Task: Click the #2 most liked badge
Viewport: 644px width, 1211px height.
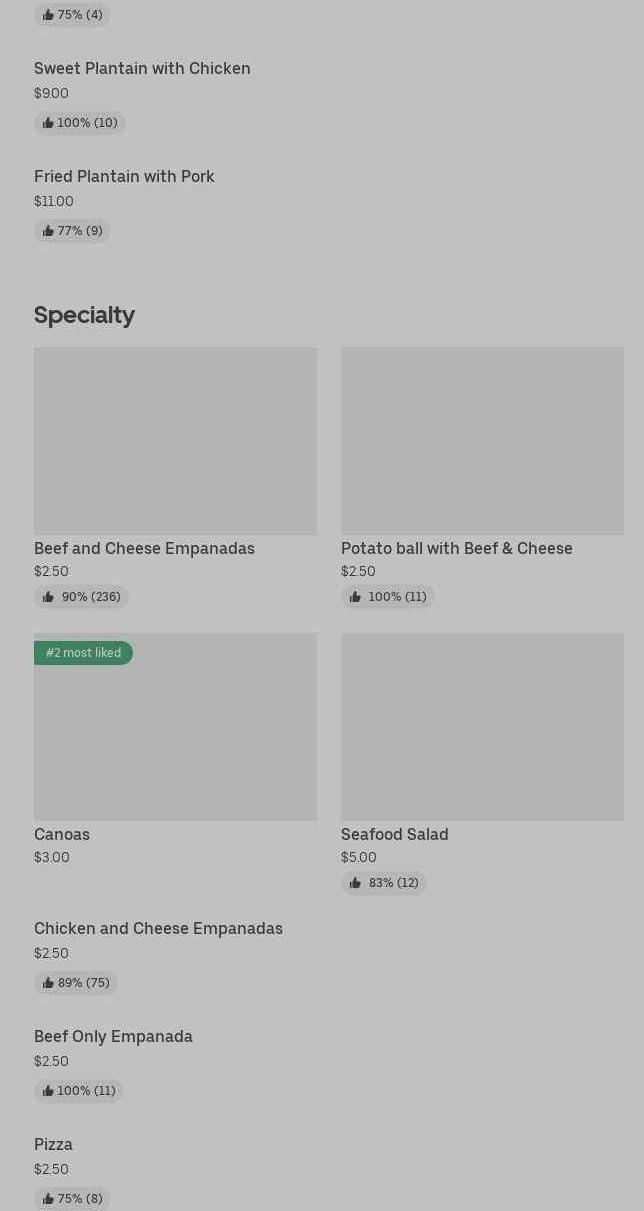Action: (83, 653)
